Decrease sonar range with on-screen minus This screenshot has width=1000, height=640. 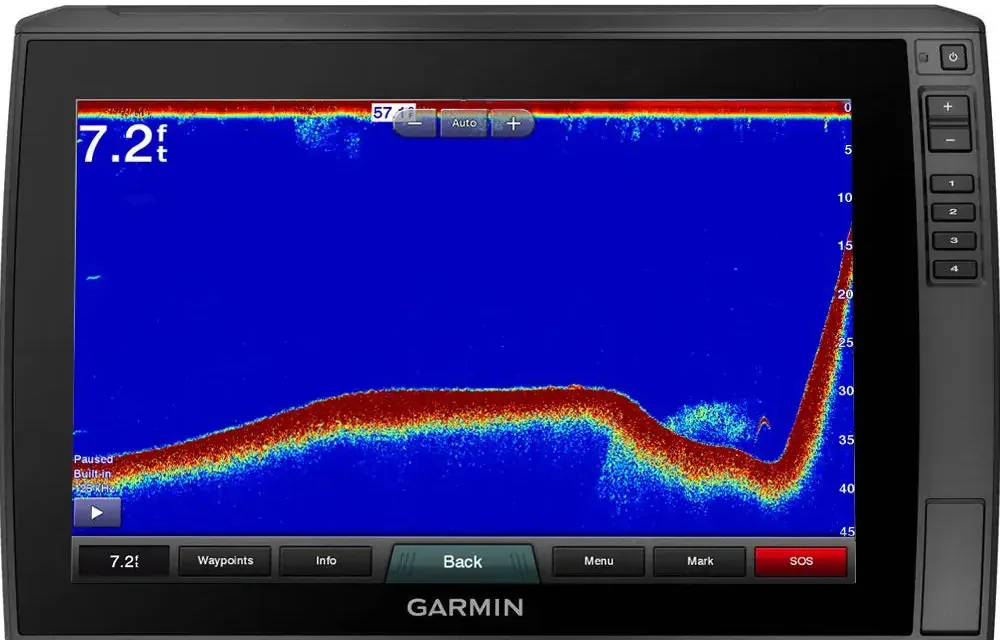415,123
